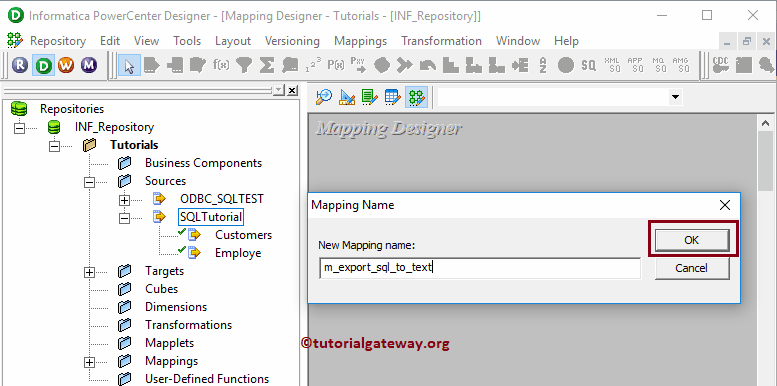
Task: Open the Mapplet Designer tool
Action: pyautogui.click(x=392, y=97)
